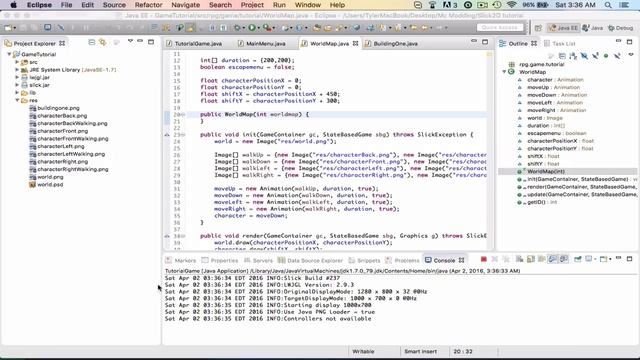Viewport: 640px width, 360px height.
Task: Collapse the res folder
Action: pyautogui.click(x=17, y=100)
